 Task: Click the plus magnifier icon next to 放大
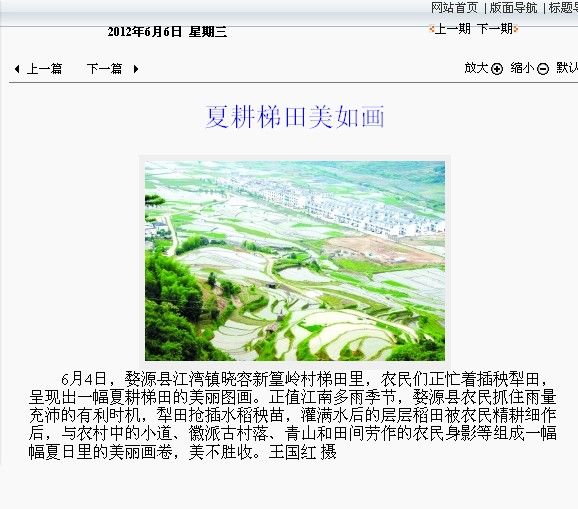click(497, 69)
